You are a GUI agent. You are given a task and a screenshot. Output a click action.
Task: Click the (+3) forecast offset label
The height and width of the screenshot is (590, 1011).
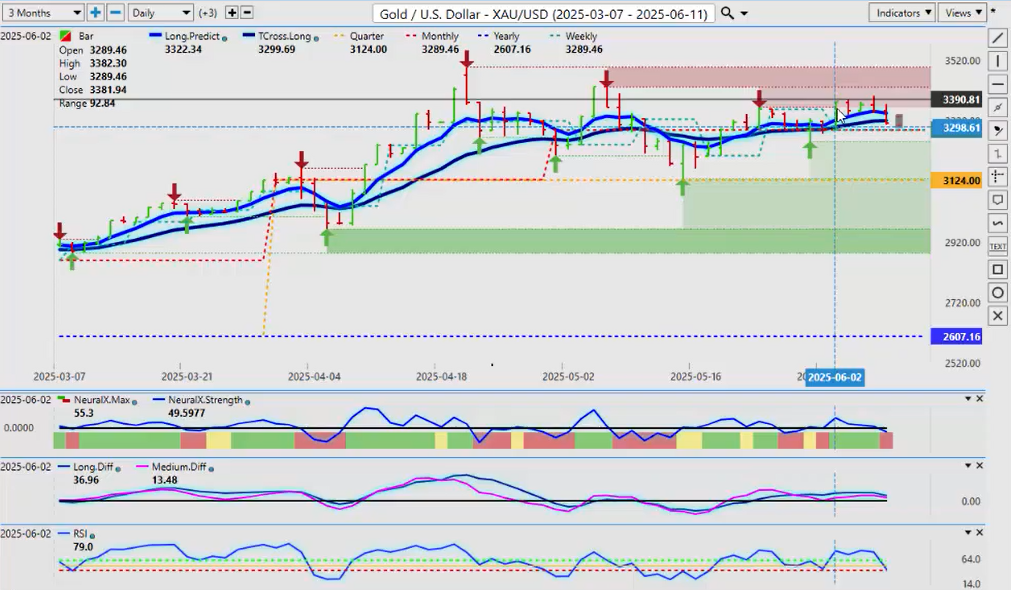click(x=208, y=13)
